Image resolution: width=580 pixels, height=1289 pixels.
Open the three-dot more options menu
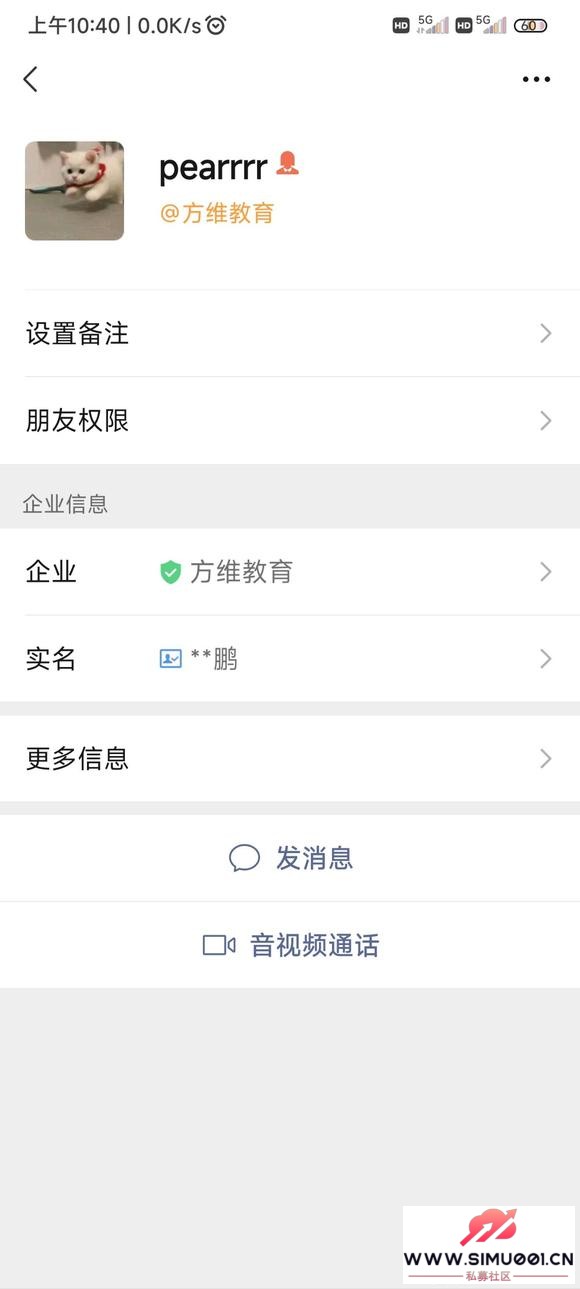[x=537, y=80]
